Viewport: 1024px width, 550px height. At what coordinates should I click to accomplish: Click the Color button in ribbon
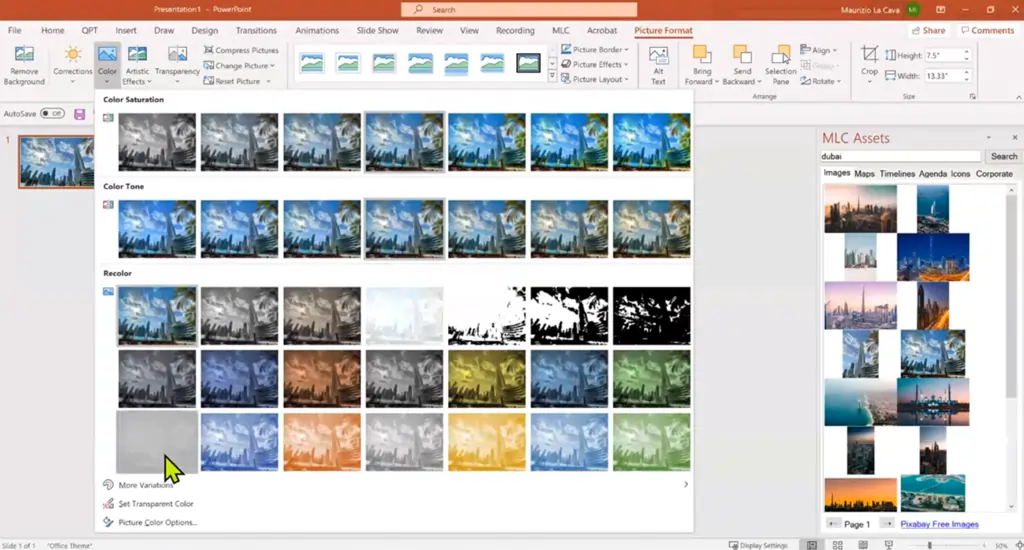tap(107, 65)
